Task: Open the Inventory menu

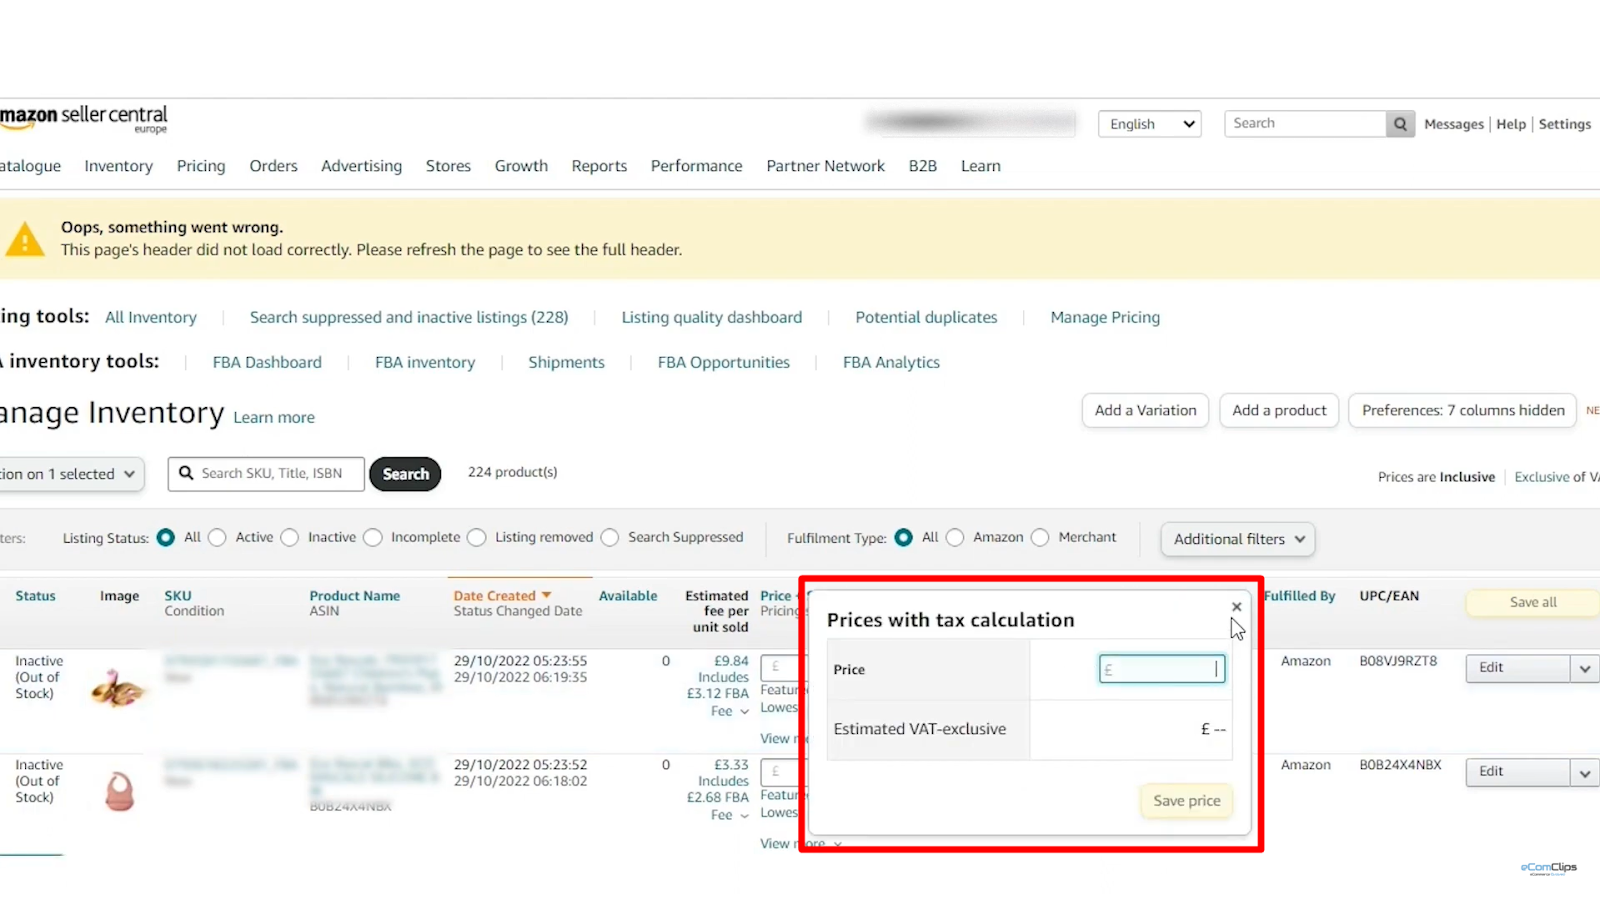Action: (119, 166)
